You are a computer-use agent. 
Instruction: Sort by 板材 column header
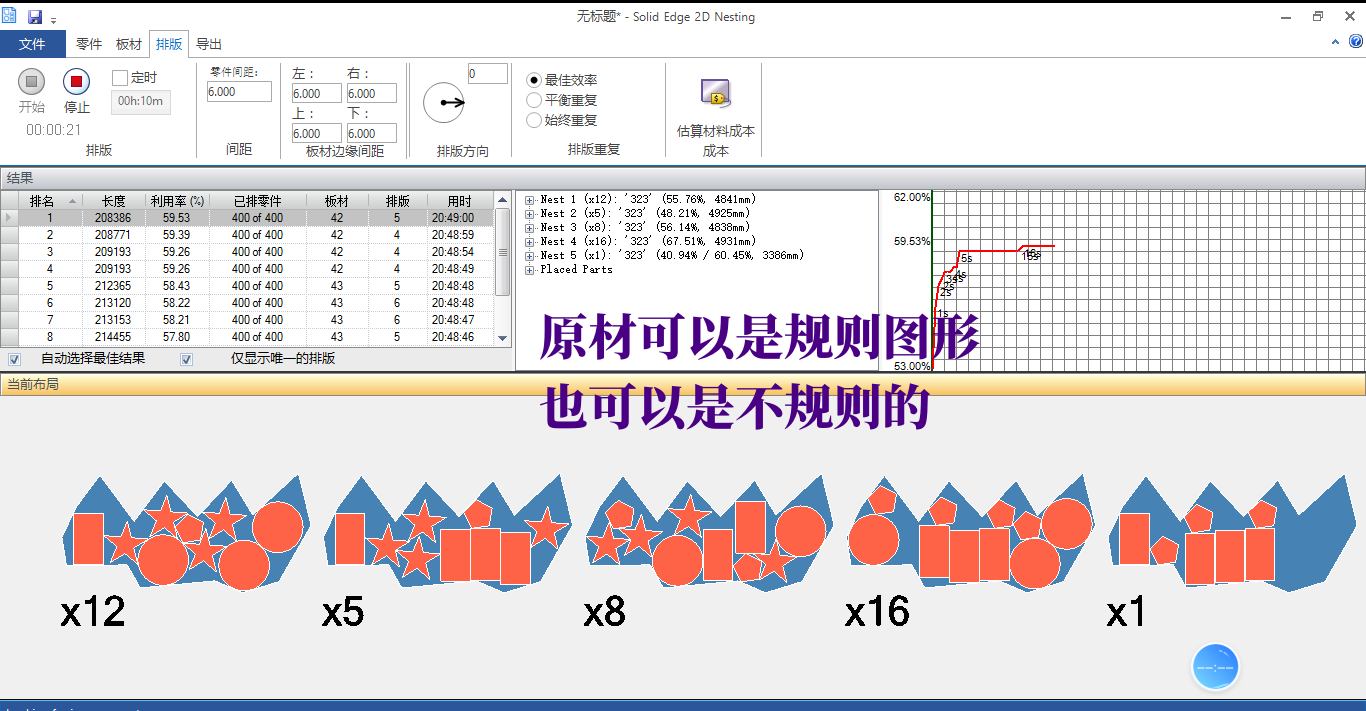(337, 201)
